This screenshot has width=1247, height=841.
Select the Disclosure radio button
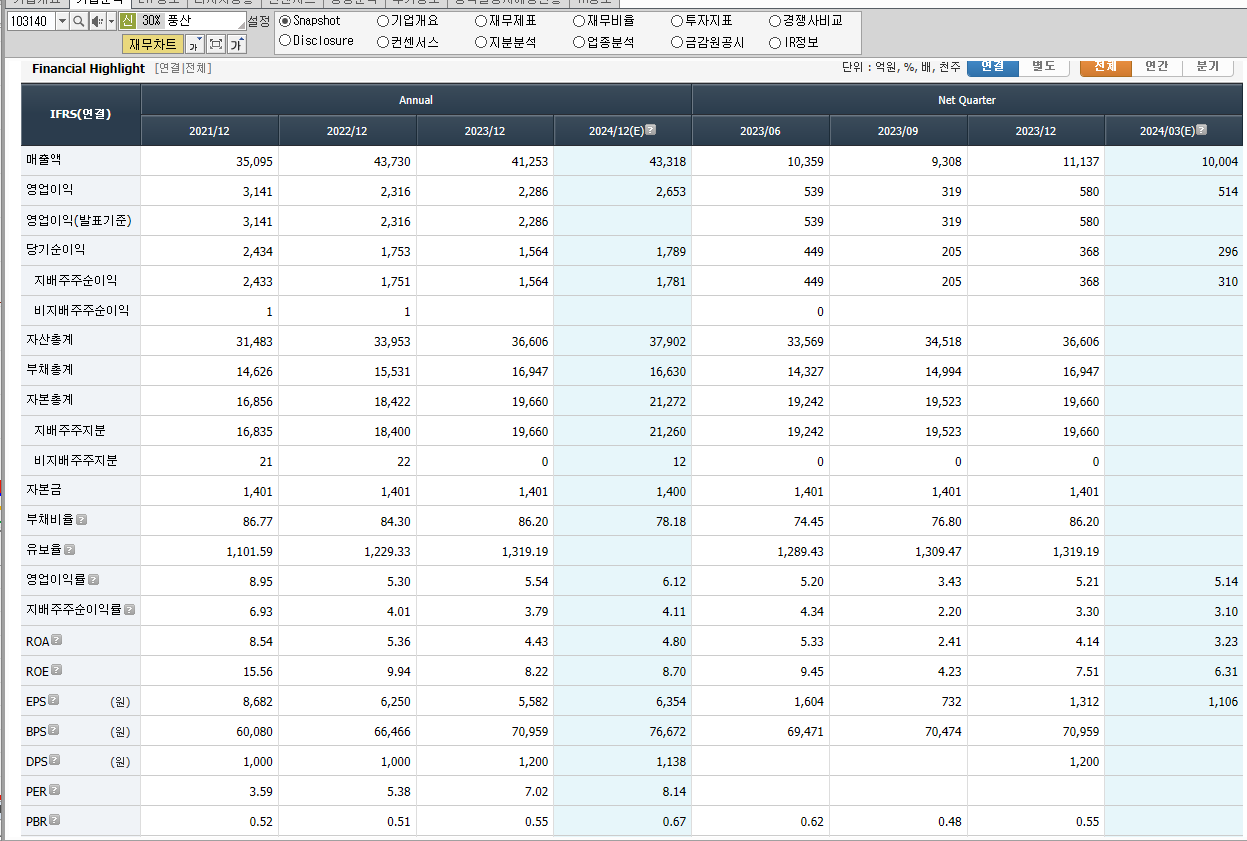pyautogui.click(x=285, y=41)
